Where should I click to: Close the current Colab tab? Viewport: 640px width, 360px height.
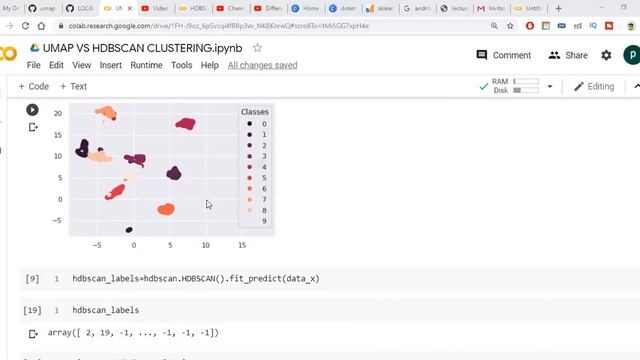click(x=130, y=8)
